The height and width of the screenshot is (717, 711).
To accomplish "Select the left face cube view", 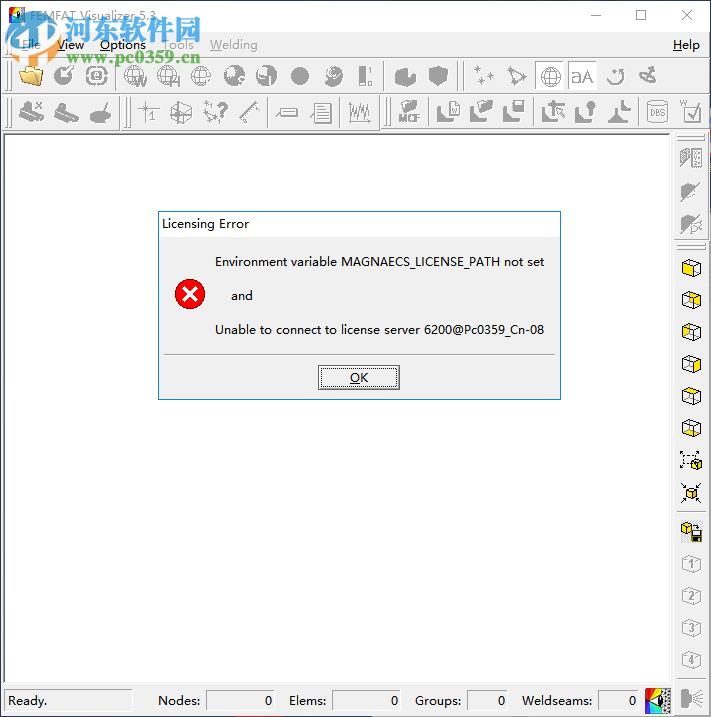I will click(x=691, y=332).
